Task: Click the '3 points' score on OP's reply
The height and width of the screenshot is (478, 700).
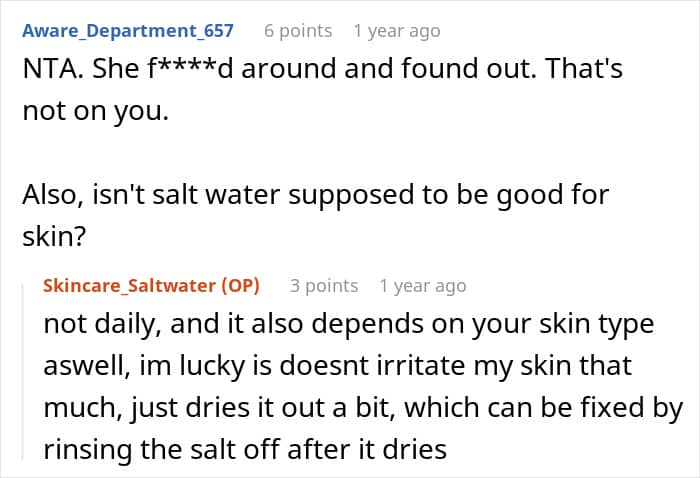Action: tap(323, 285)
